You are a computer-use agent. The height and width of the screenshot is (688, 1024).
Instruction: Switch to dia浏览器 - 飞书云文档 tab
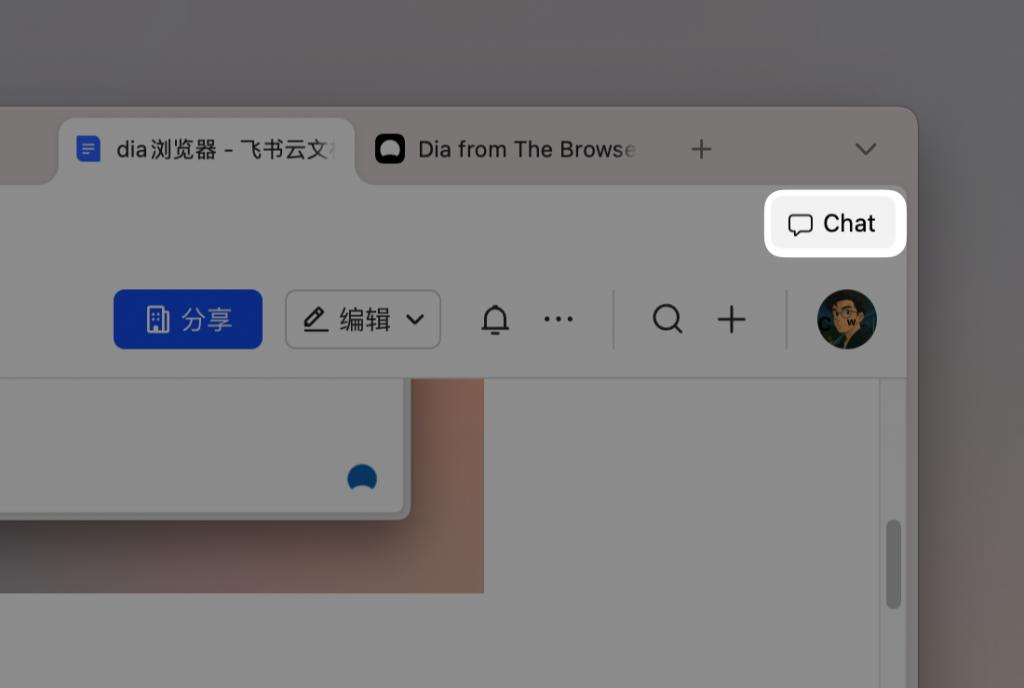click(x=207, y=149)
